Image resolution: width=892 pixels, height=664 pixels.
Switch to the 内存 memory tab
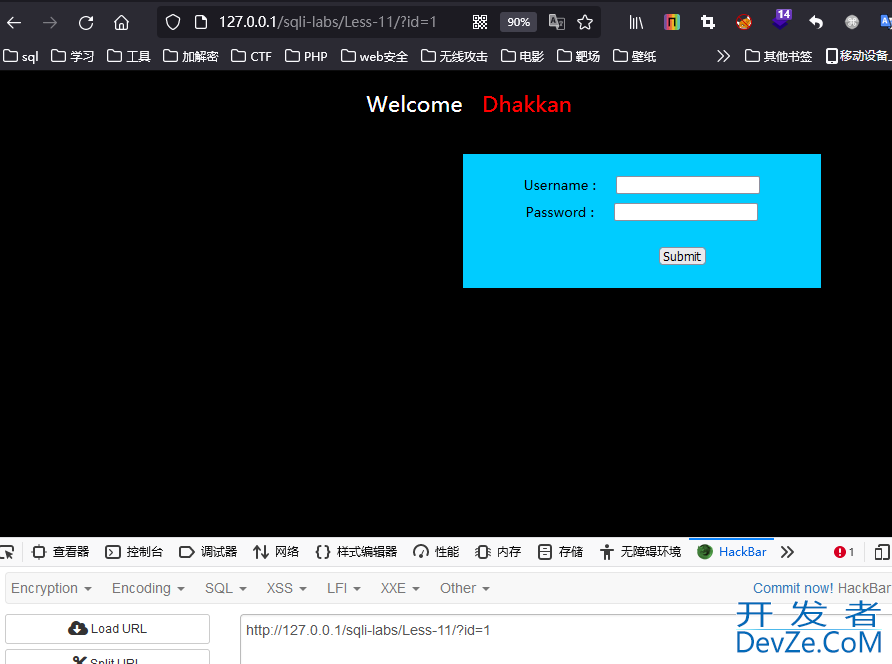pos(498,552)
